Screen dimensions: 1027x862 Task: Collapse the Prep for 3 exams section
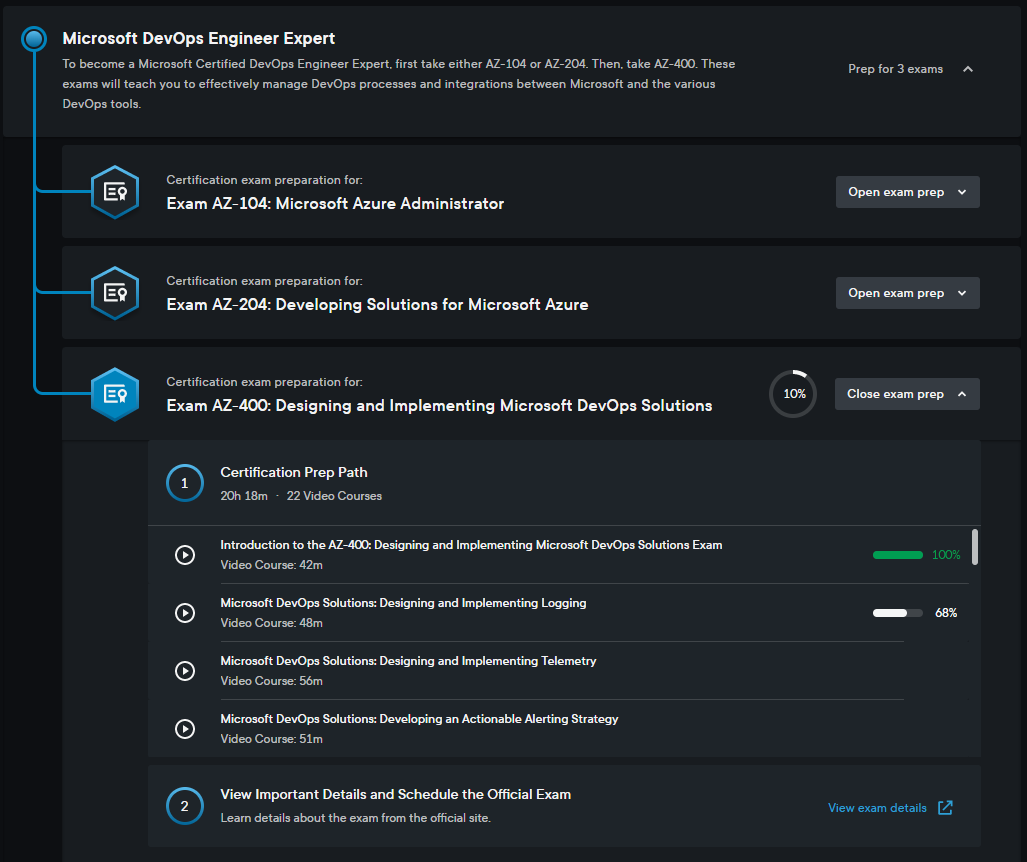pyautogui.click(x=967, y=69)
